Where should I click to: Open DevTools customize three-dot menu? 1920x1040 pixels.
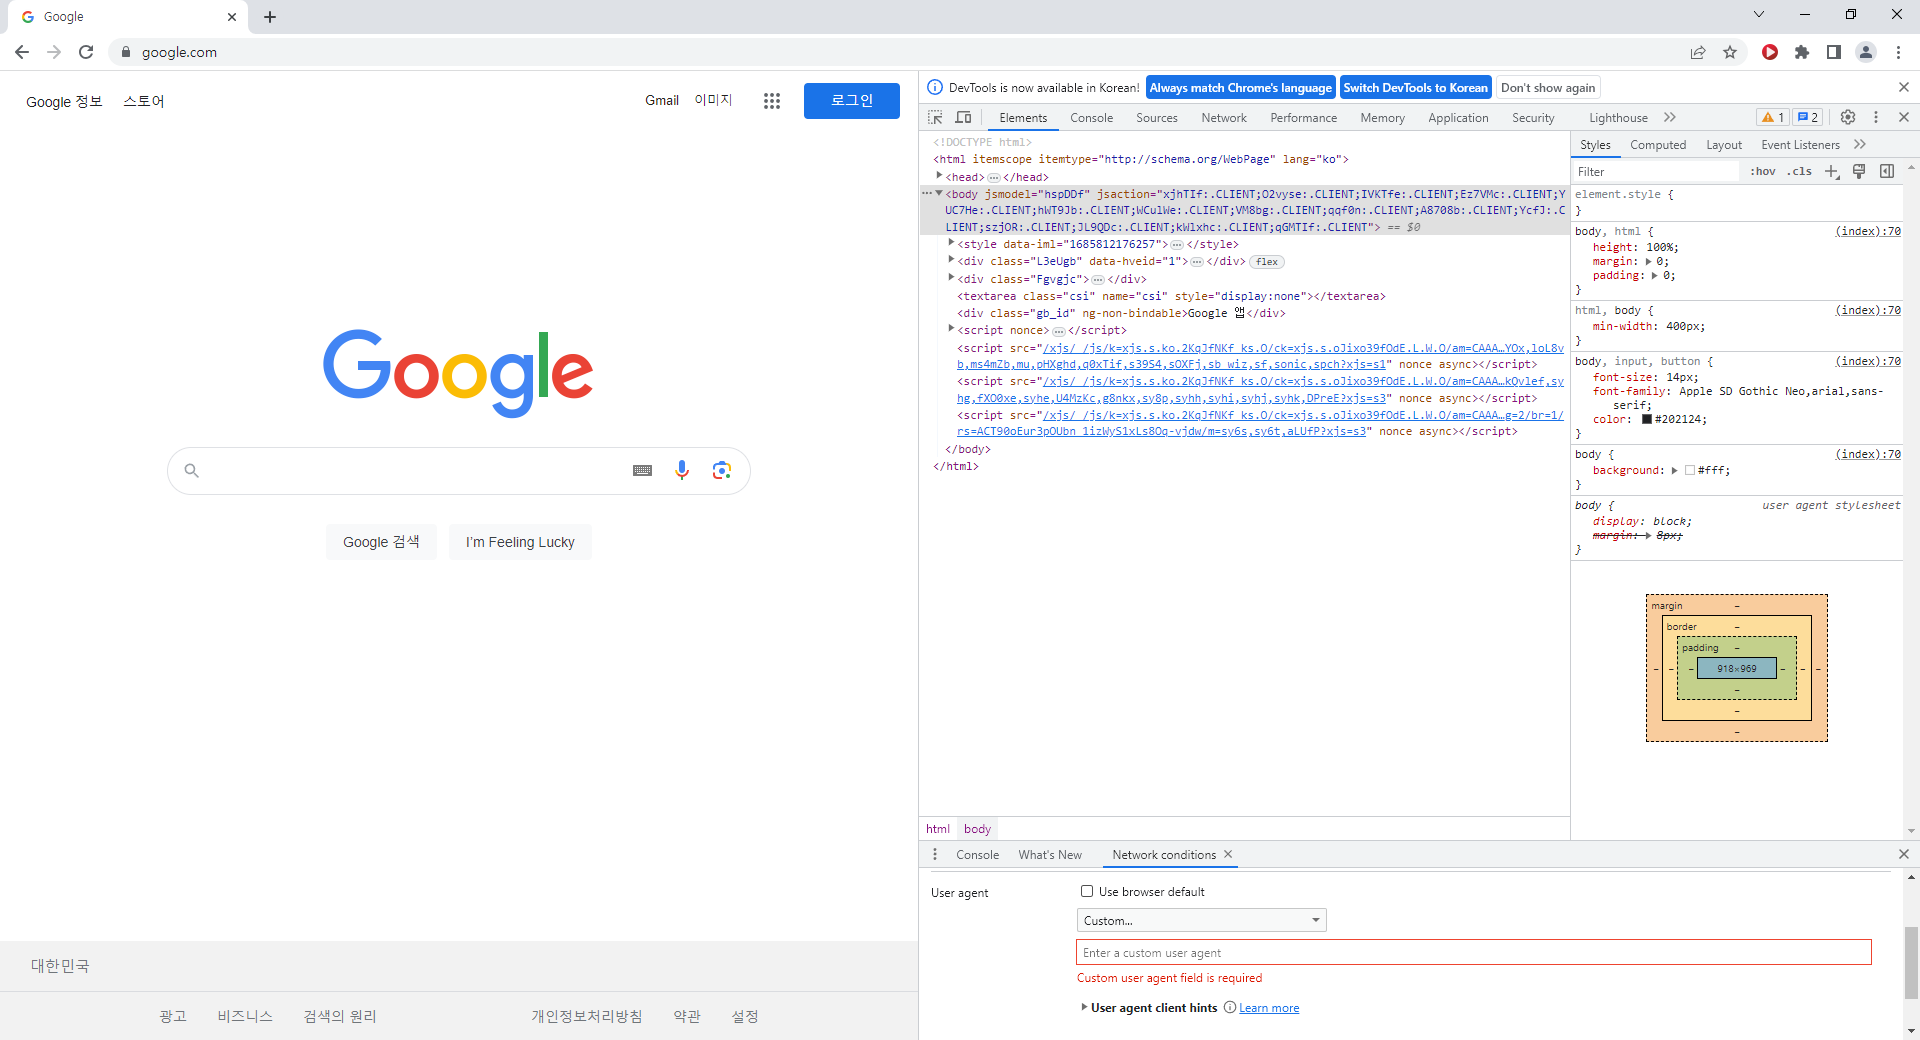(1876, 117)
